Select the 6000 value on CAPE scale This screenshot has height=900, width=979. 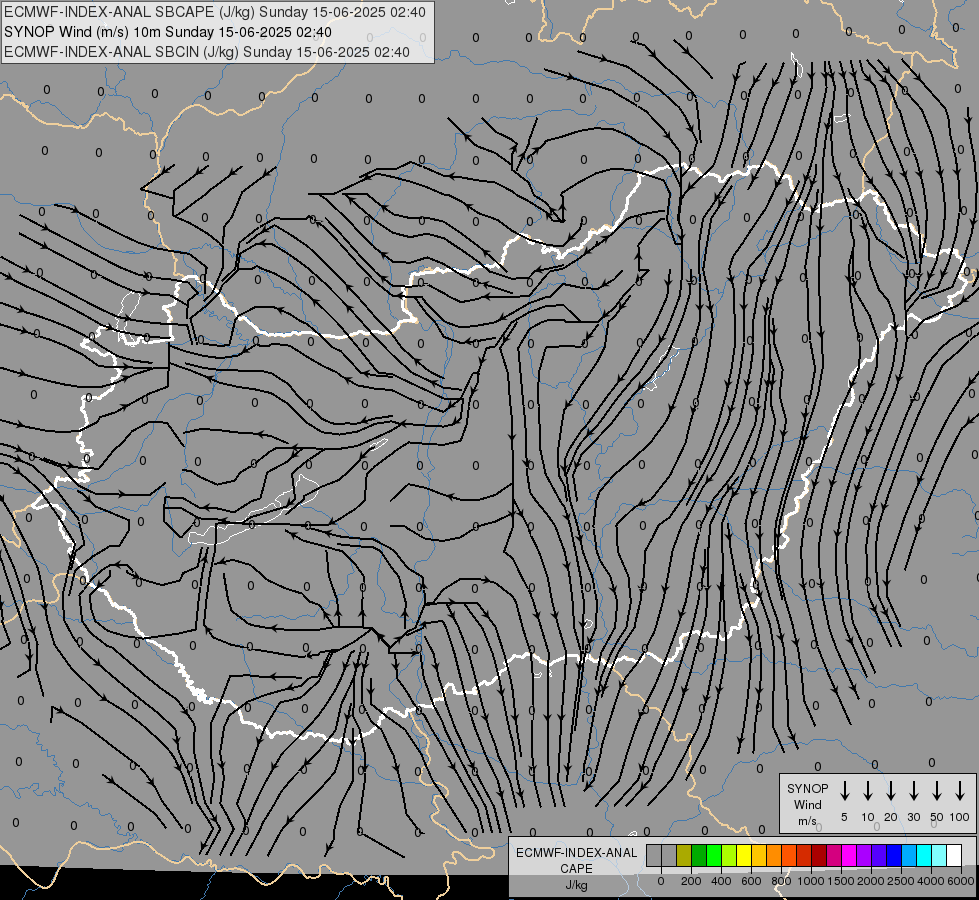pyautogui.click(x=961, y=881)
